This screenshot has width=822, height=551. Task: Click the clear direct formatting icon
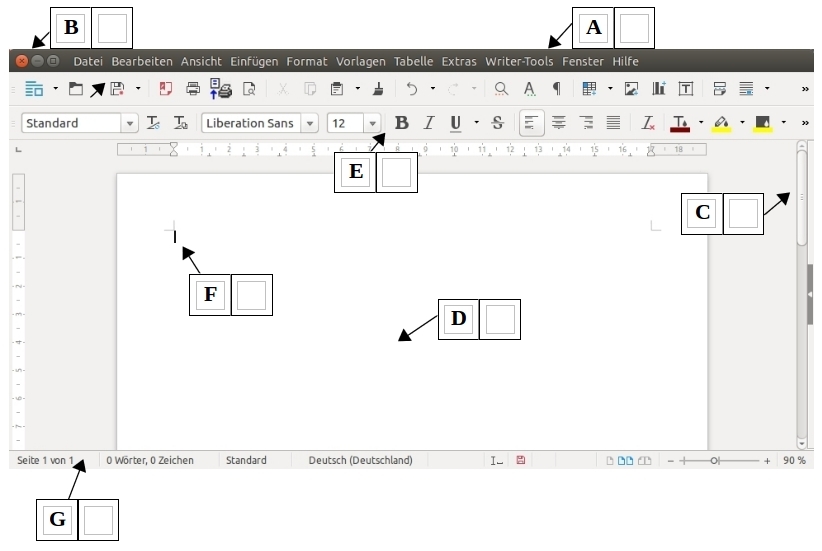tap(648, 123)
